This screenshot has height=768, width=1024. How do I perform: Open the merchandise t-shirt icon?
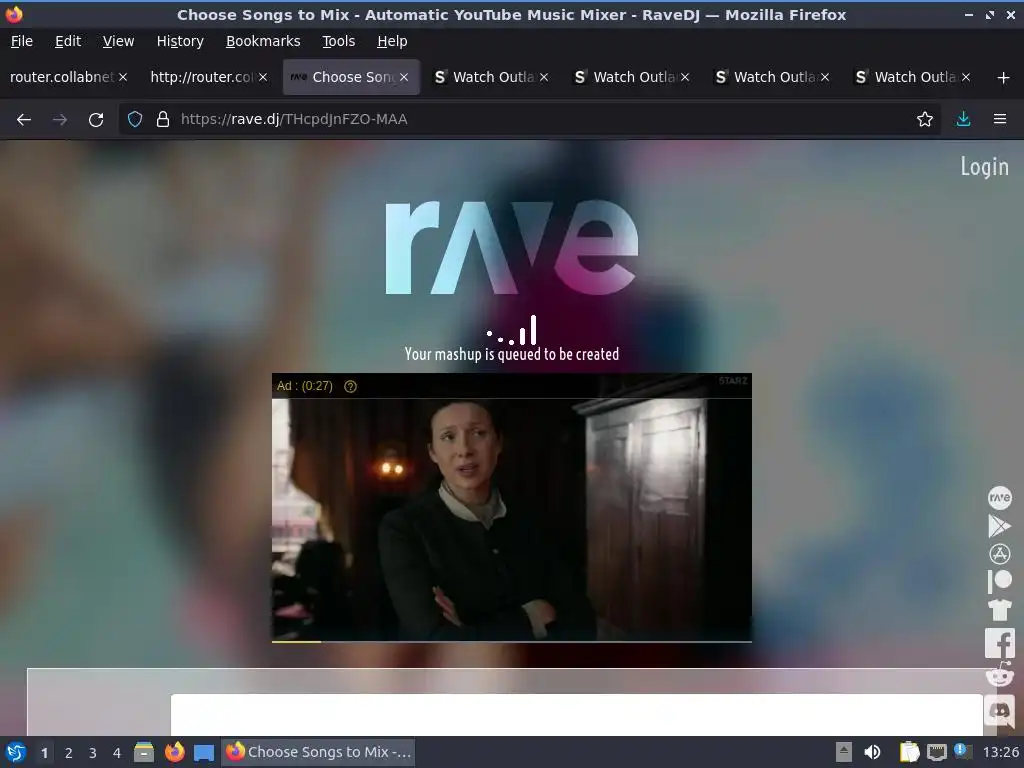(x=999, y=610)
